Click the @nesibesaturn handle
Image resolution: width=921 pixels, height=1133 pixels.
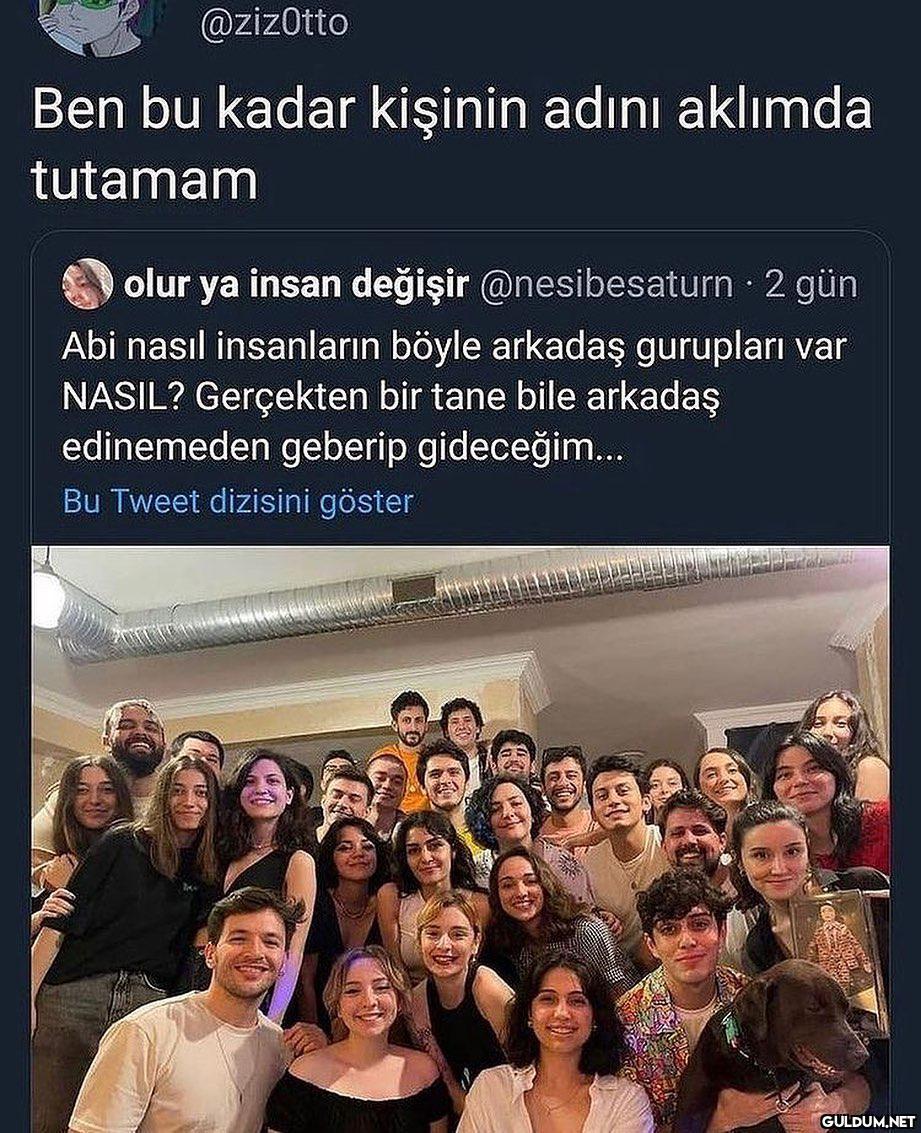pos(605,285)
